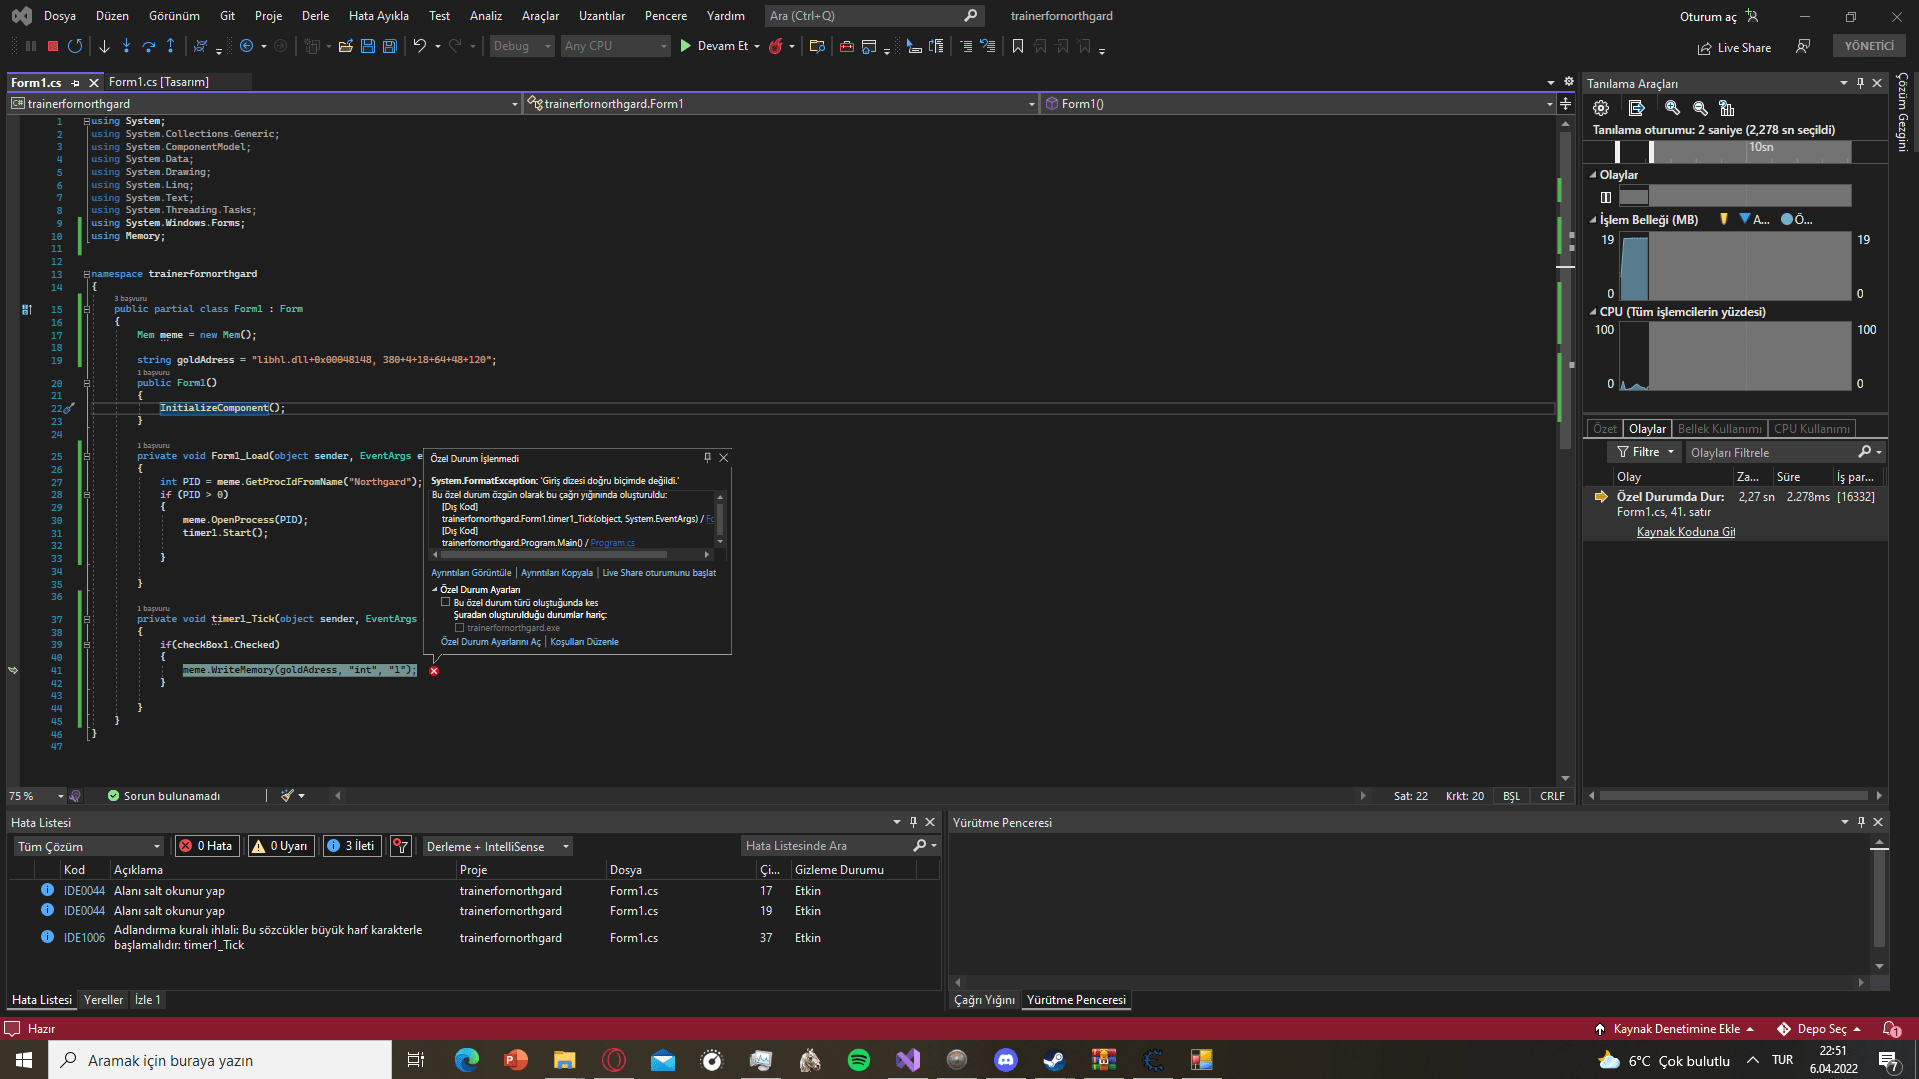This screenshot has width=1919, height=1079.
Task: Click the Navigate Backward icon
Action: (x=246, y=46)
